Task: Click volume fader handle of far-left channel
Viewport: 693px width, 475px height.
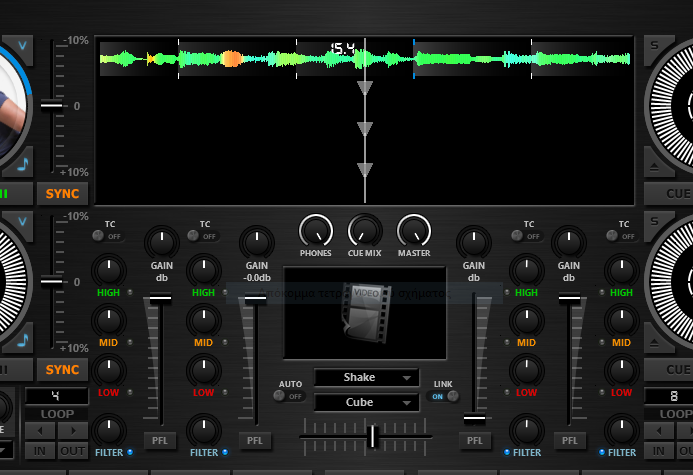Action: pyautogui.click(x=160, y=298)
